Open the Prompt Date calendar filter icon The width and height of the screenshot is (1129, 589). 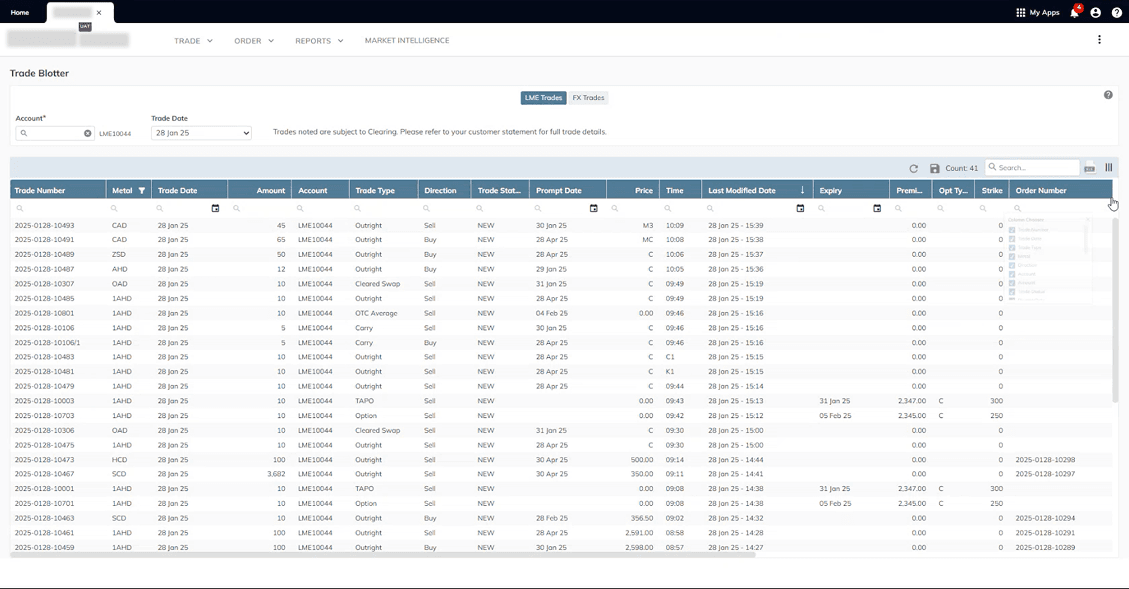tap(594, 208)
